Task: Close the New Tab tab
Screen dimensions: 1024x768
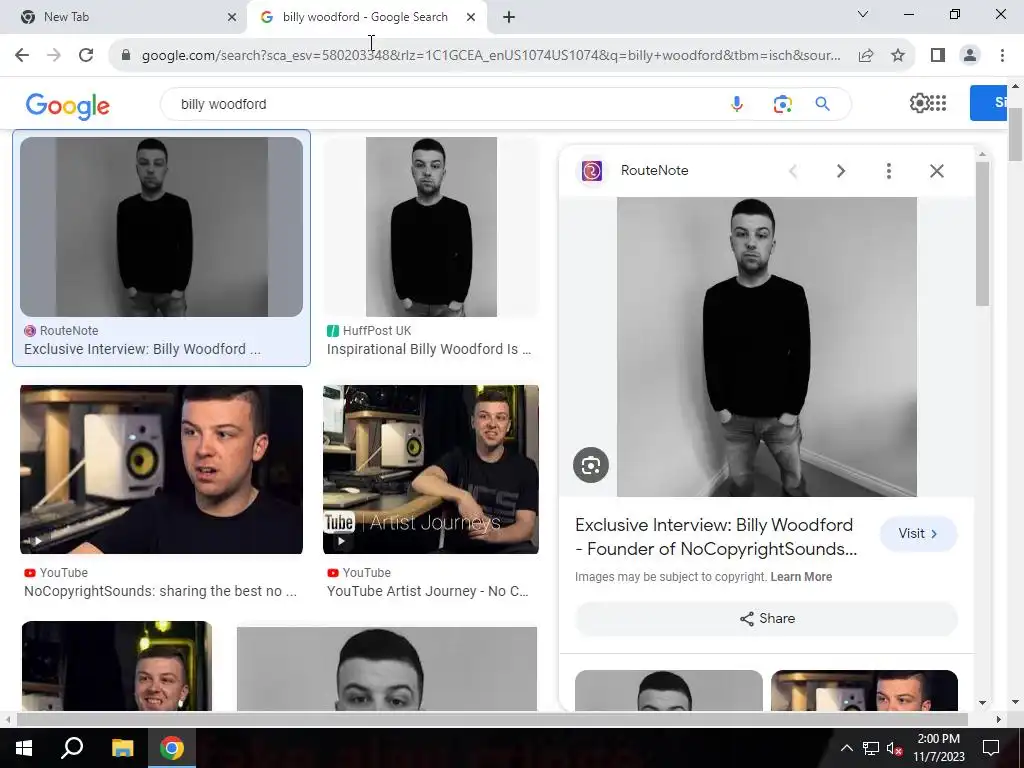Action: tap(232, 18)
